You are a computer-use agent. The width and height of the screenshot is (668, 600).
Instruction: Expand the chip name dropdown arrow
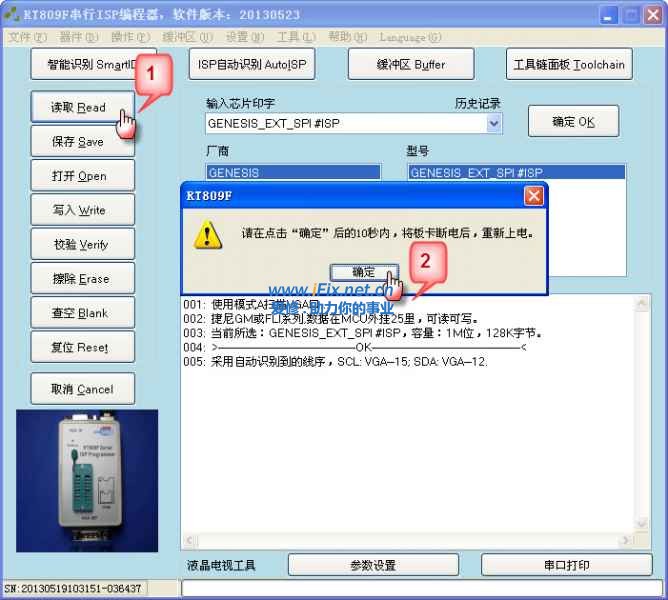493,124
